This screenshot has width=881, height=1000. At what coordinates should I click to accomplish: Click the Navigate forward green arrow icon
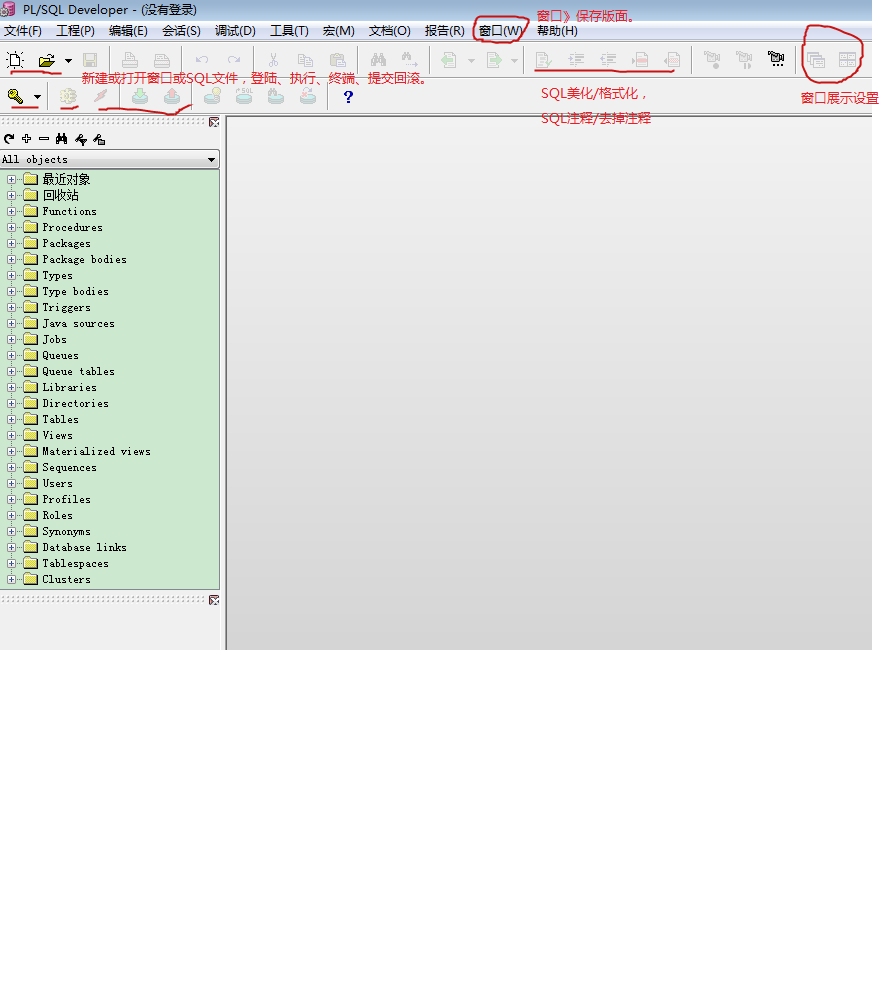click(x=494, y=61)
